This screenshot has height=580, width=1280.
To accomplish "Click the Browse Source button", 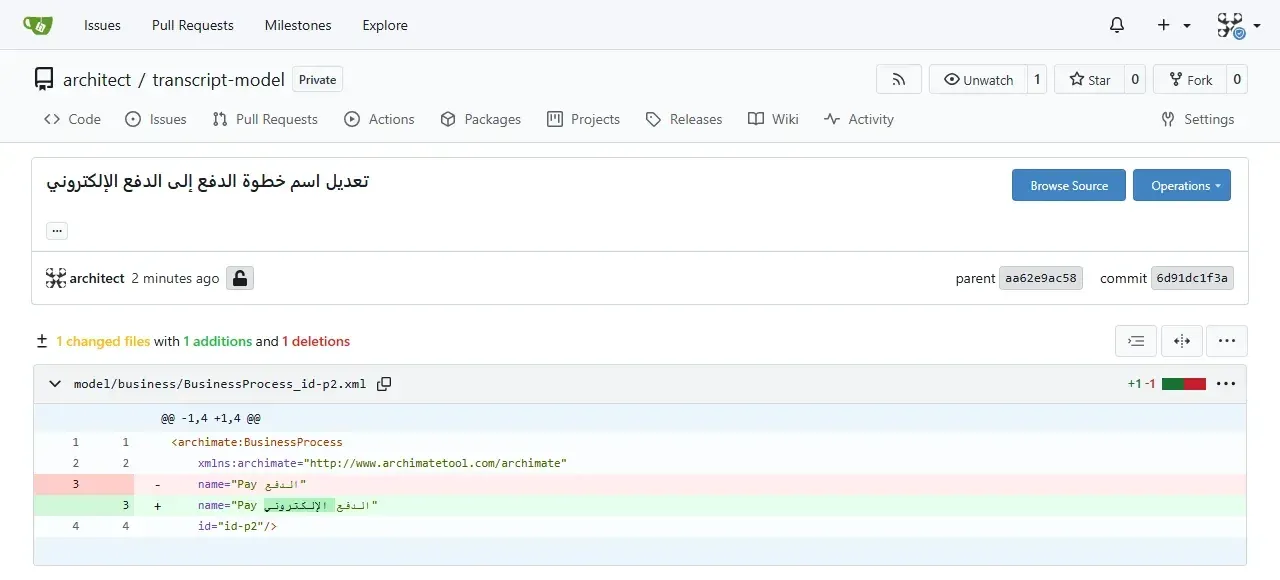I will (1069, 185).
